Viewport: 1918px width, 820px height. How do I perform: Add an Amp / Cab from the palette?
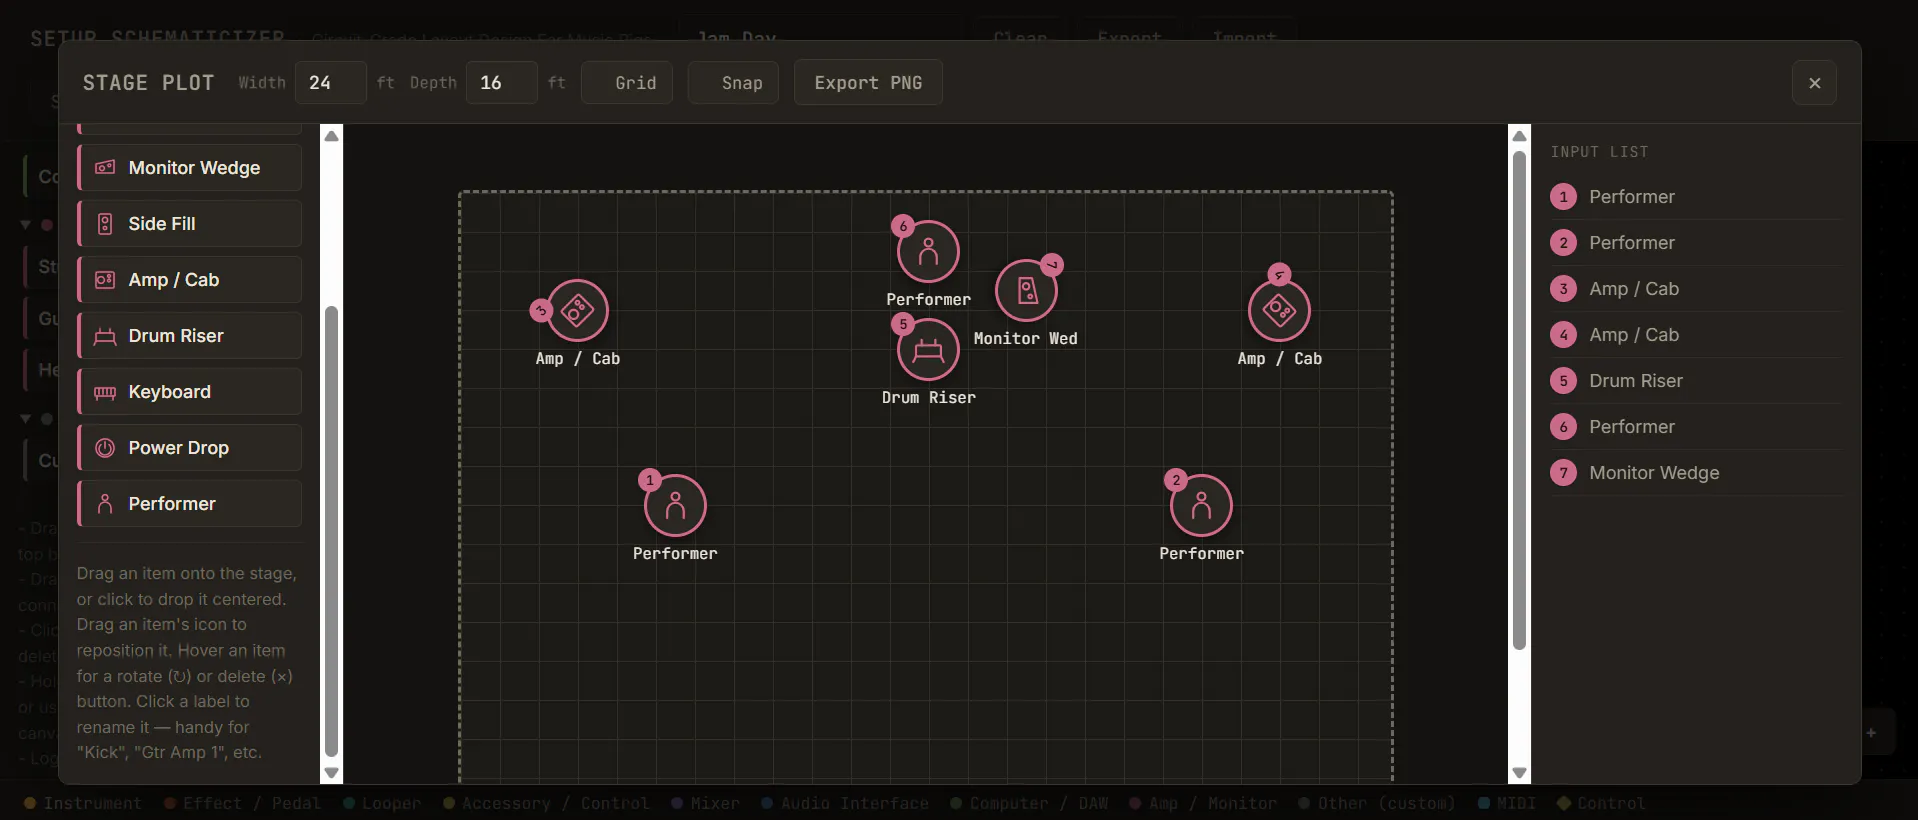pyautogui.click(x=190, y=280)
